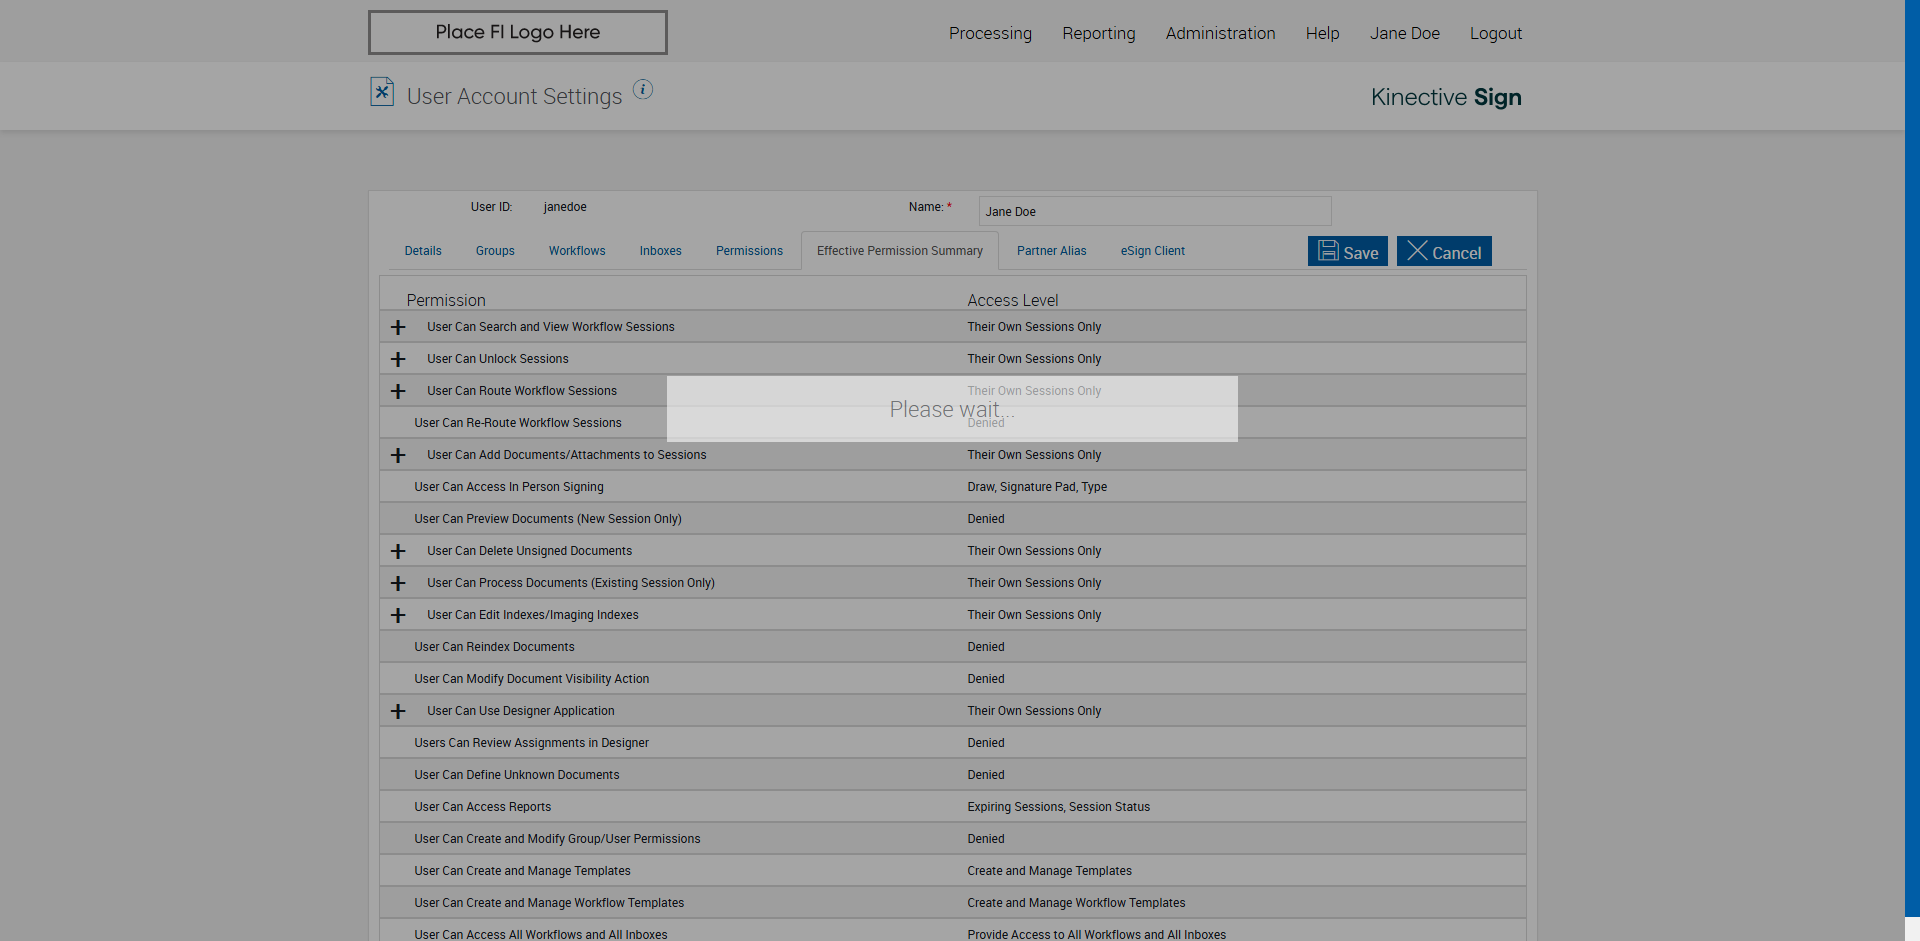Open the Processing menu
Viewport: 1920px width, 941px height.
[990, 33]
